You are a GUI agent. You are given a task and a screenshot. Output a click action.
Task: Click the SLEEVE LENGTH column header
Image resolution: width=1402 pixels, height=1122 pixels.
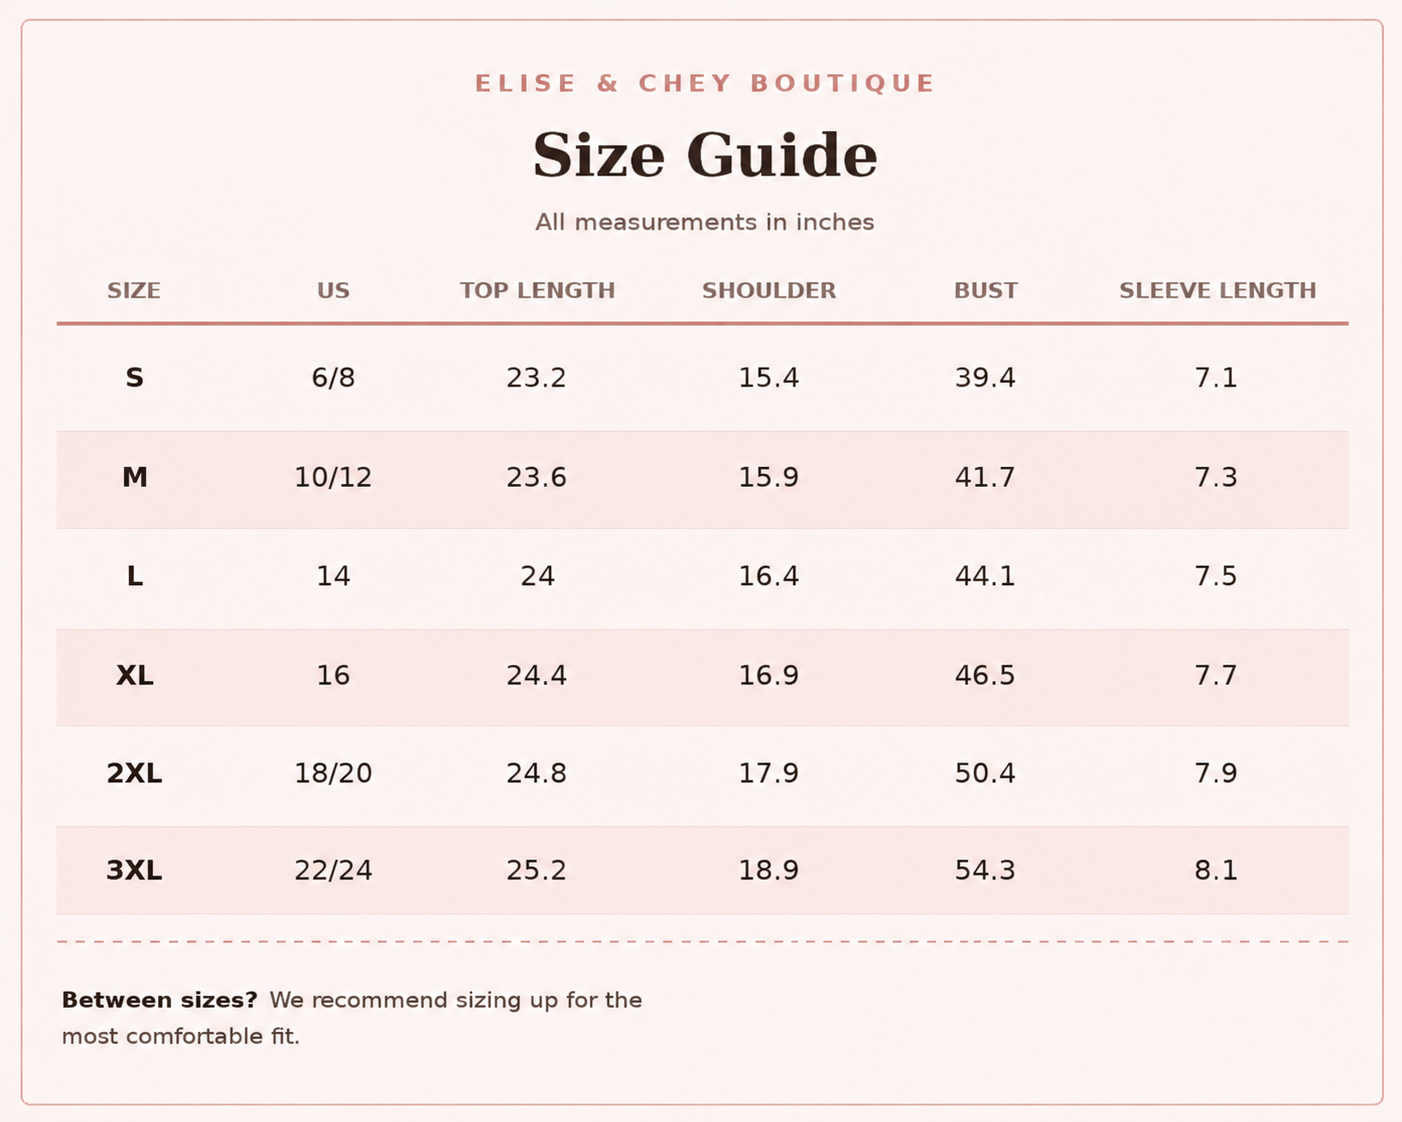[1217, 291]
